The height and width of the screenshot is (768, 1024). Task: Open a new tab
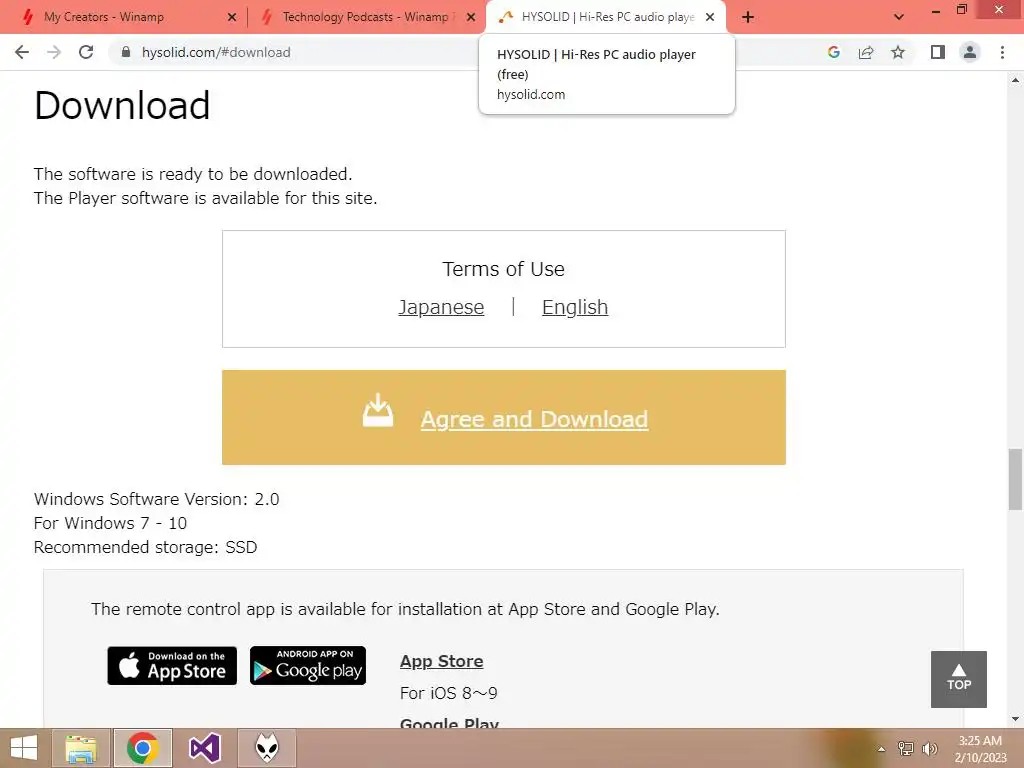(x=748, y=17)
